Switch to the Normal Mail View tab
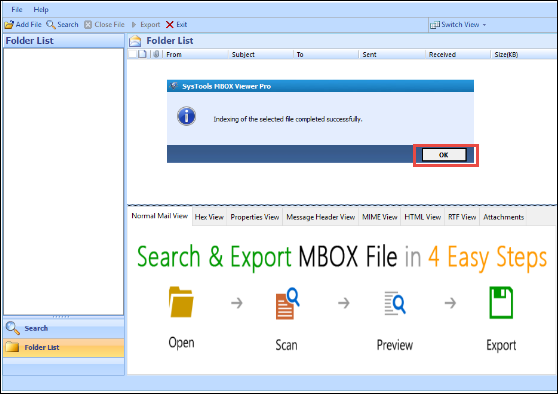558x394 pixels. (x=159, y=216)
